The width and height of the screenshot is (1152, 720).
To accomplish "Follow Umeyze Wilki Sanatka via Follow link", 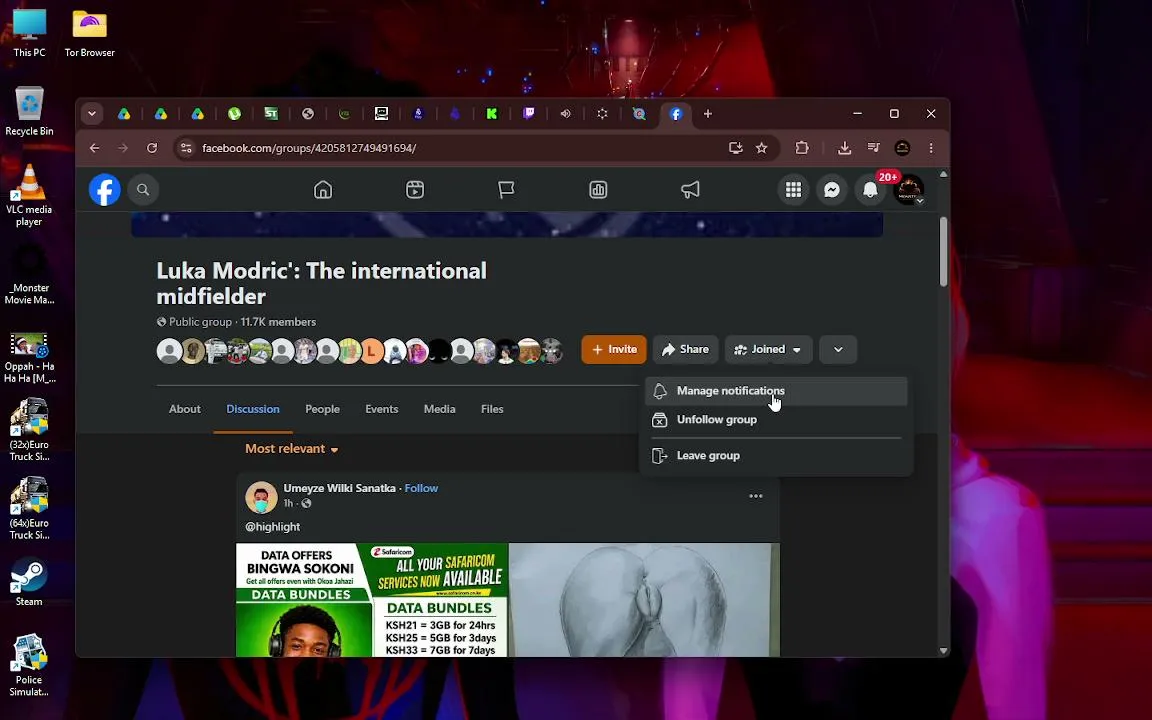I will (x=421, y=489).
